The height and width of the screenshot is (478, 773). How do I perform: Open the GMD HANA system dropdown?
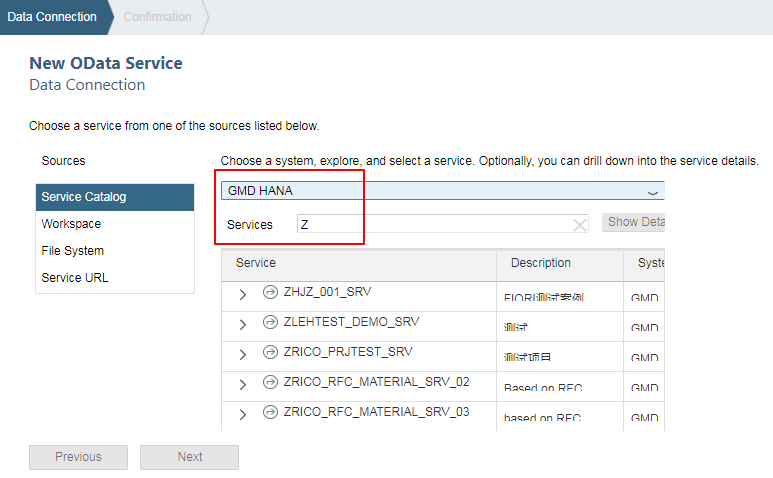coord(653,191)
